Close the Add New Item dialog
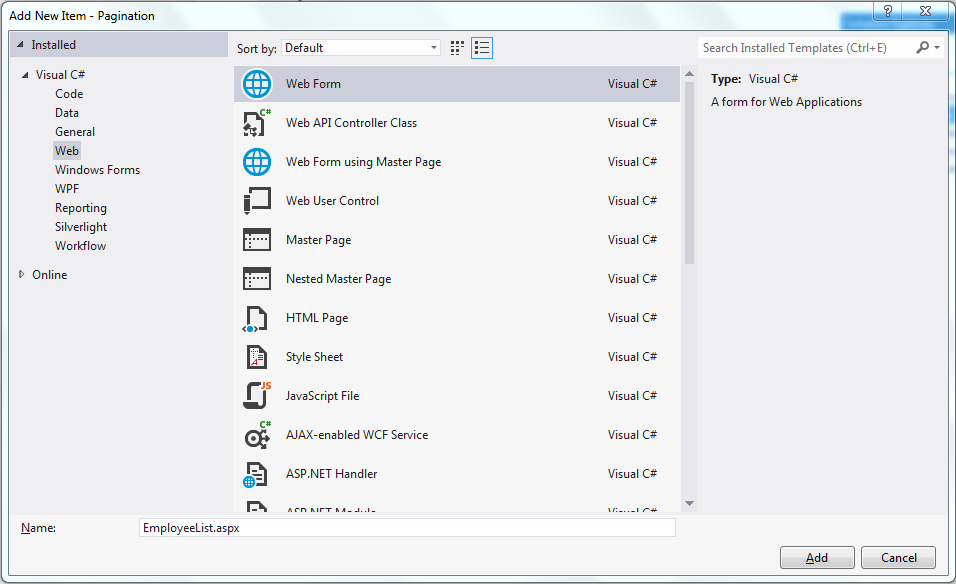 click(926, 11)
